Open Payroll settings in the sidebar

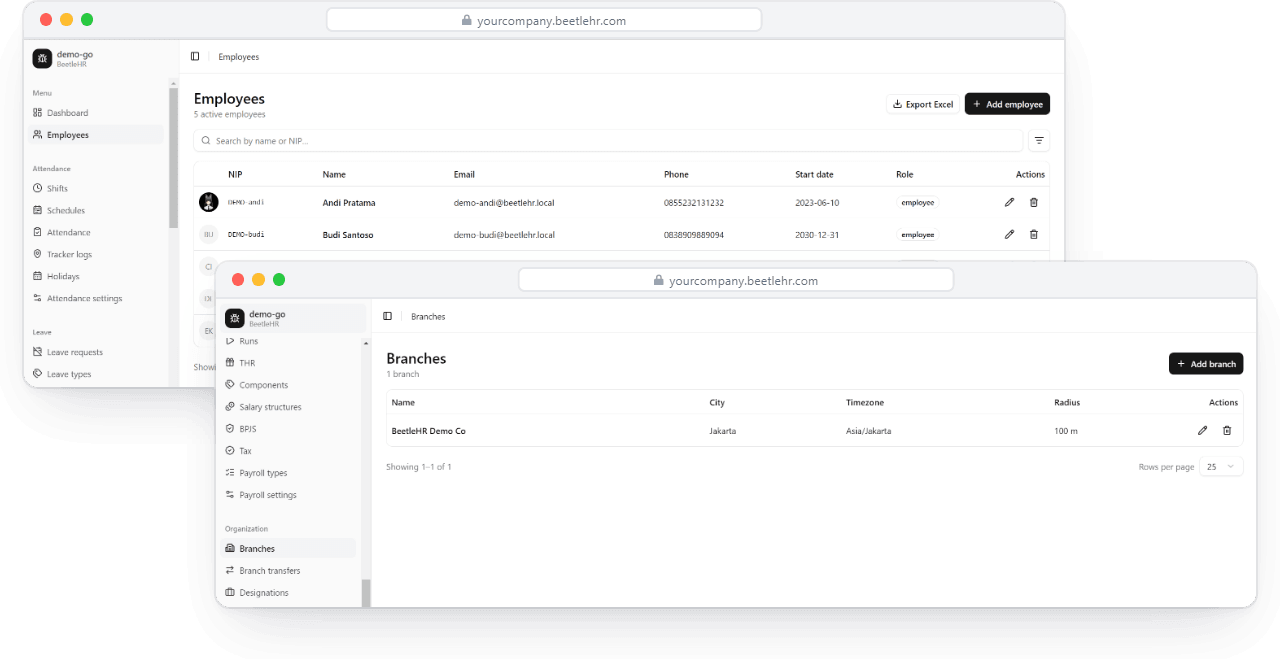point(289,495)
